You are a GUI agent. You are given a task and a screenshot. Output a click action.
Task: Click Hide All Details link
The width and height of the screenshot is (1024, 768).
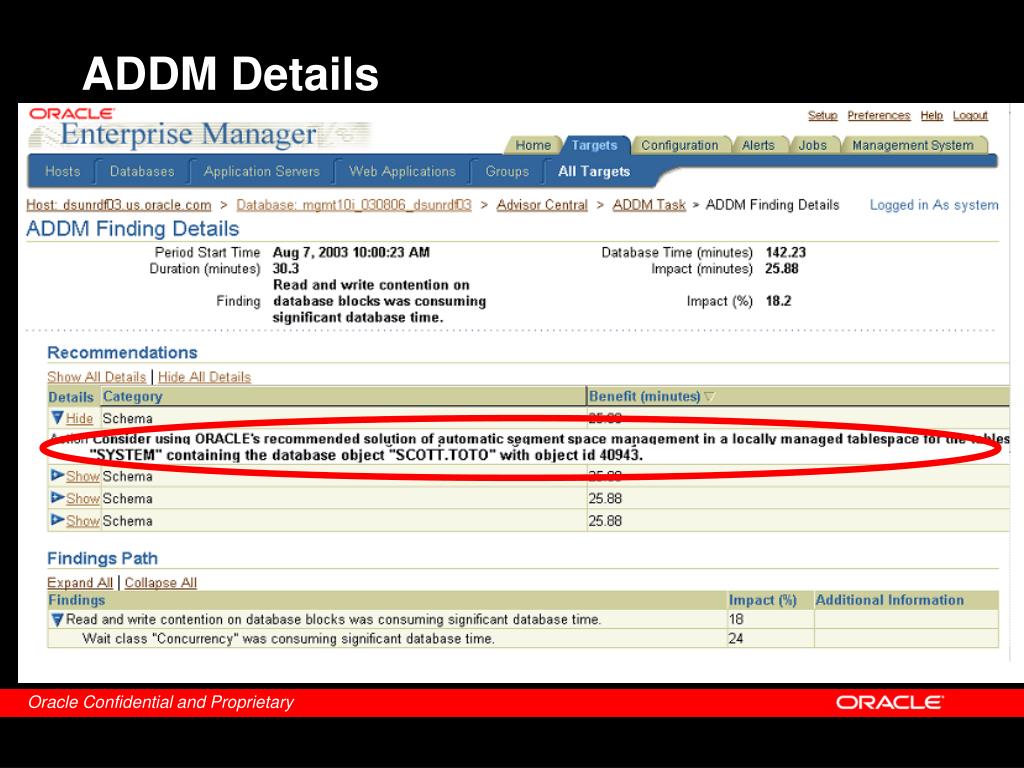click(x=204, y=377)
